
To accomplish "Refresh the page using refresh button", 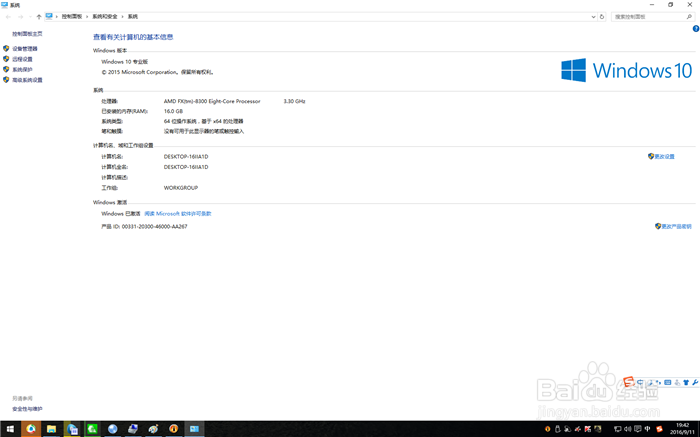I will [602, 17].
